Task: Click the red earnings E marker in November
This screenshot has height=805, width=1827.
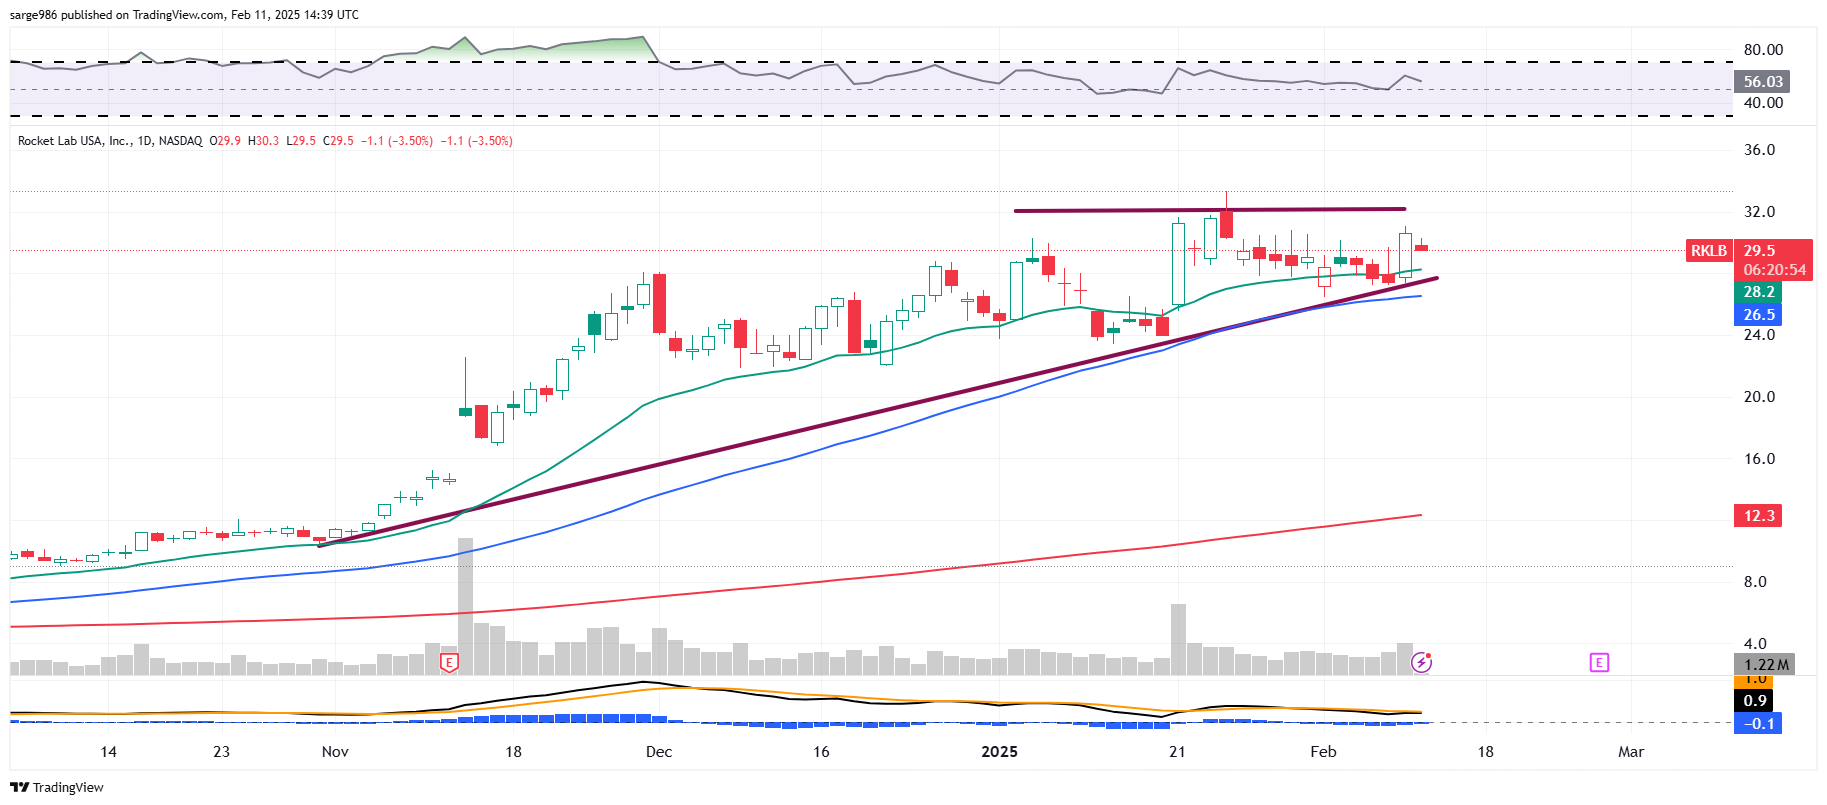Action: pyautogui.click(x=449, y=662)
